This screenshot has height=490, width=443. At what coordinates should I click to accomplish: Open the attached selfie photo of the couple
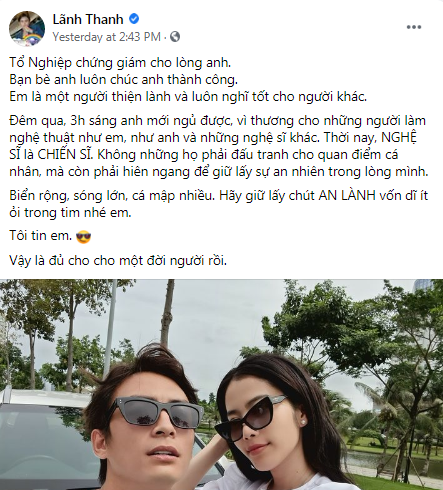pyautogui.click(x=221, y=384)
